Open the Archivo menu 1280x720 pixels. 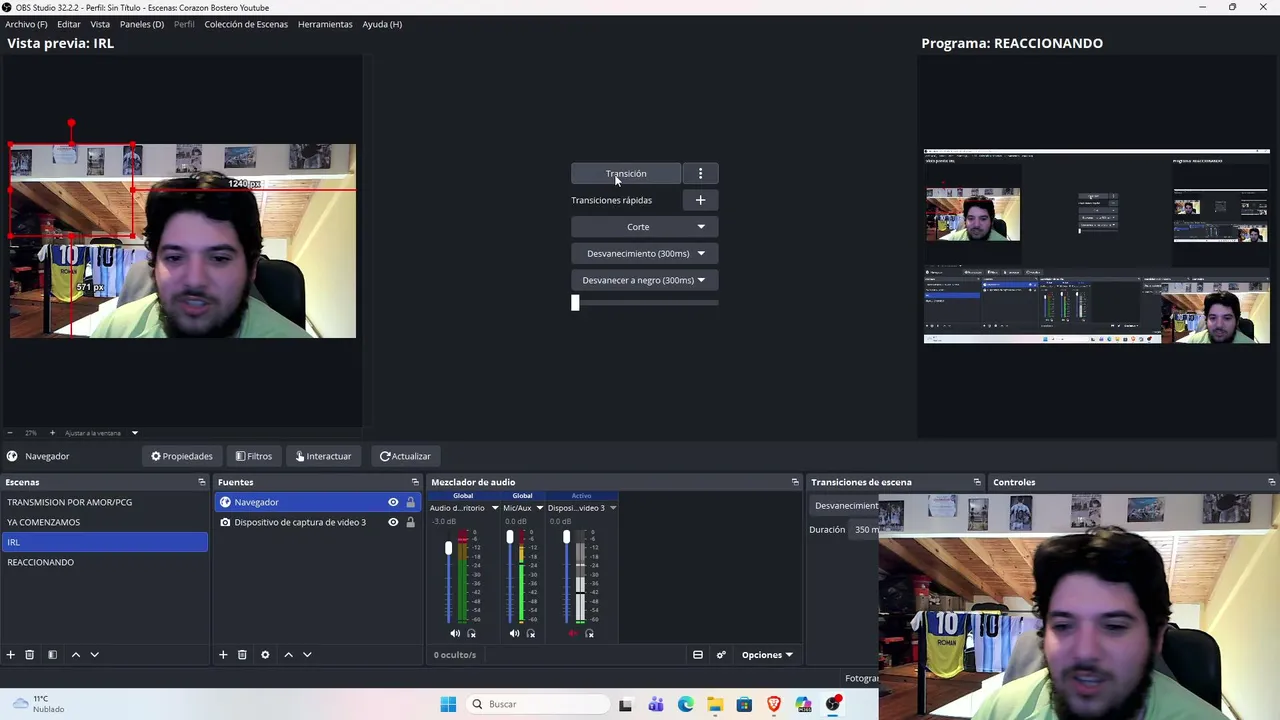pyautogui.click(x=26, y=24)
